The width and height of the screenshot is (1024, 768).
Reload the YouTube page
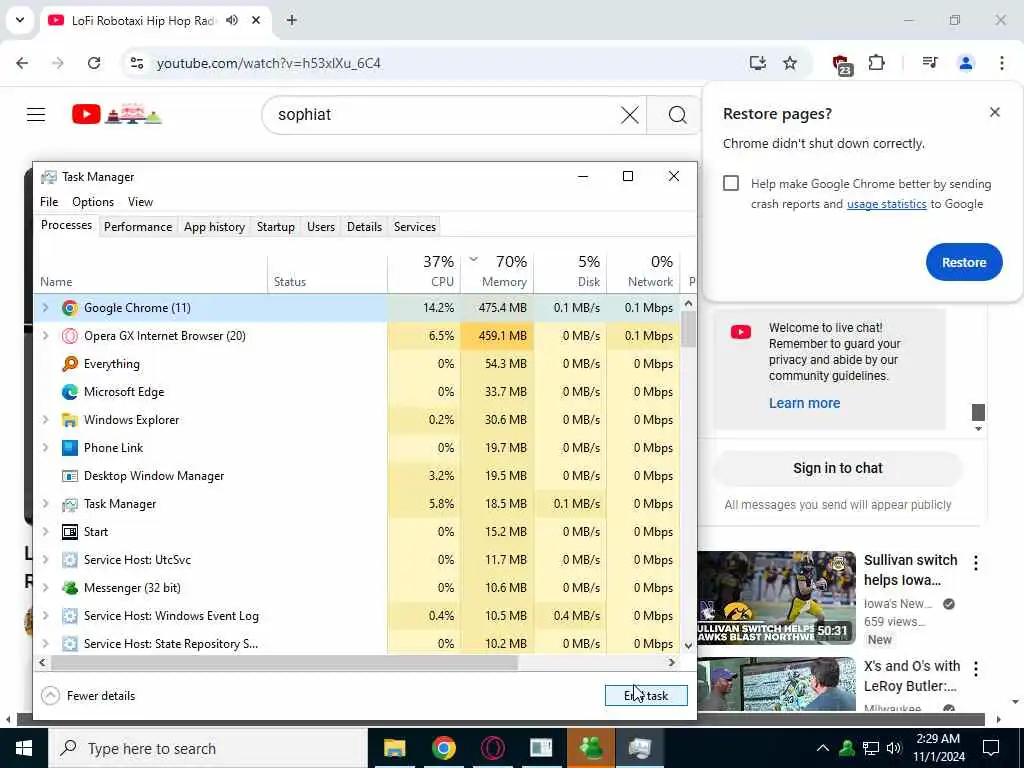pyautogui.click(x=94, y=63)
